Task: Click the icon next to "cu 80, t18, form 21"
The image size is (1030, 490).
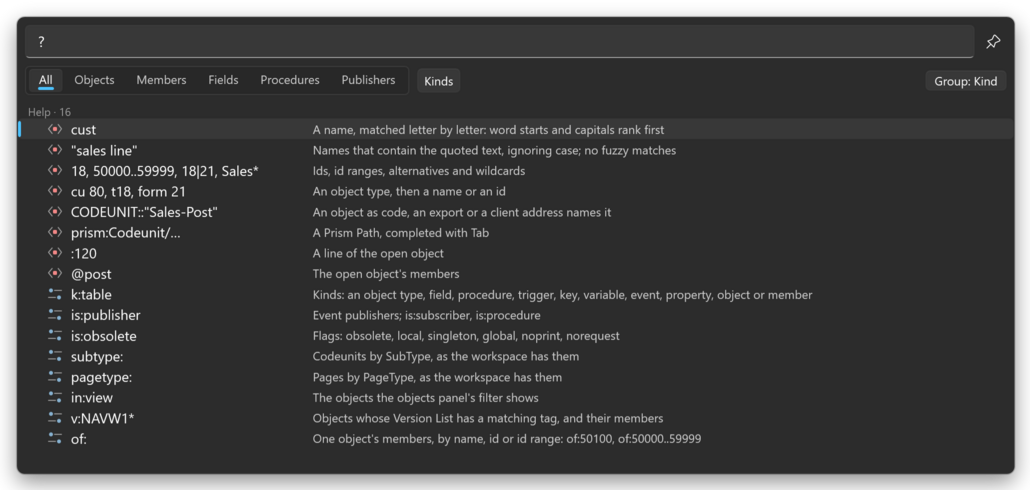Action: pyautogui.click(x=55, y=192)
